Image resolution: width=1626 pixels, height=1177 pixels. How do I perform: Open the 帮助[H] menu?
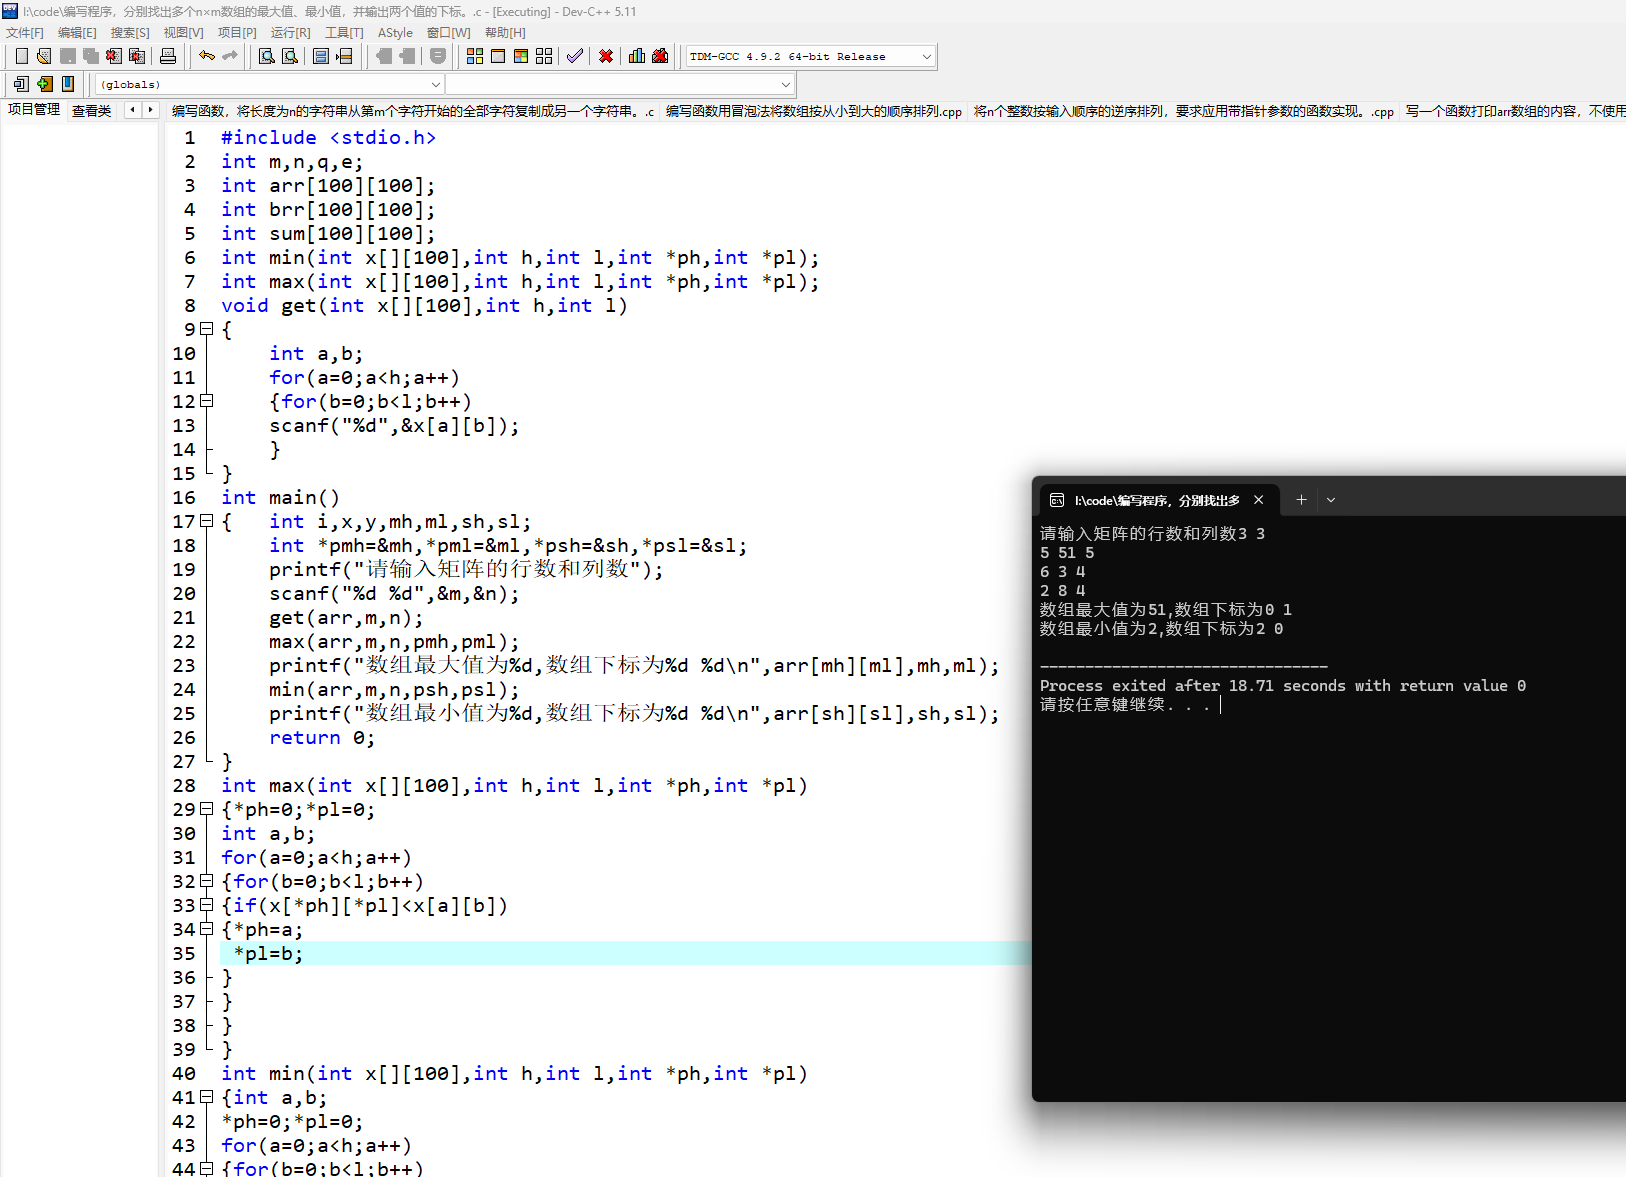tap(505, 33)
